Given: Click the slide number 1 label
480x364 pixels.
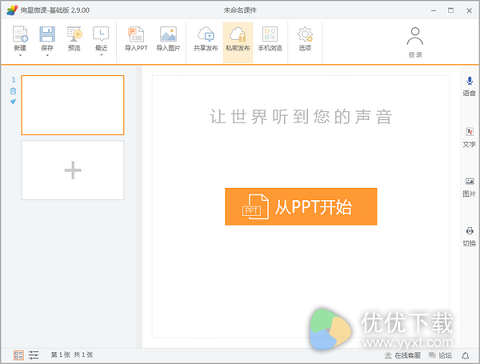Looking at the screenshot, I should pyautogui.click(x=13, y=80).
